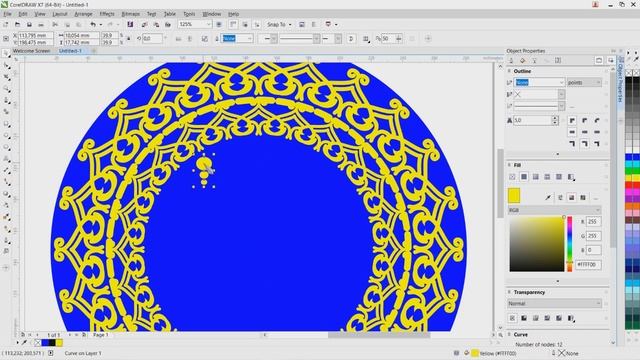Click the hex color value field

(x=588, y=264)
